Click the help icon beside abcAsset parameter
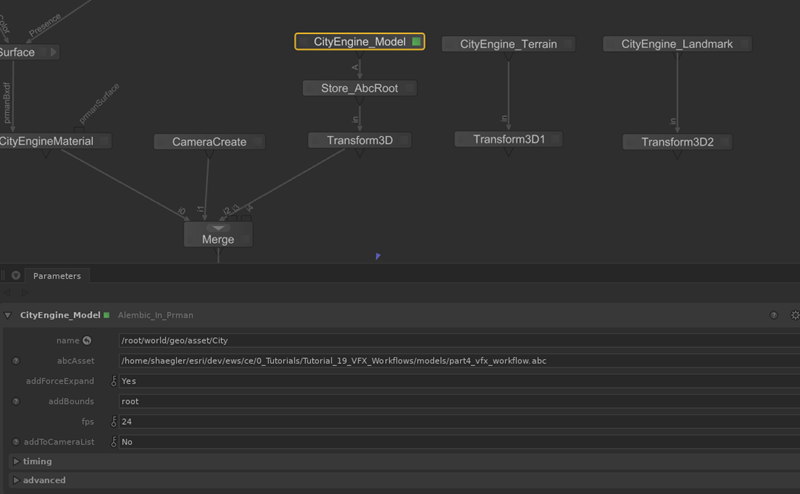Image resolution: width=800 pixels, height=494 pixels. pos(16,361)
